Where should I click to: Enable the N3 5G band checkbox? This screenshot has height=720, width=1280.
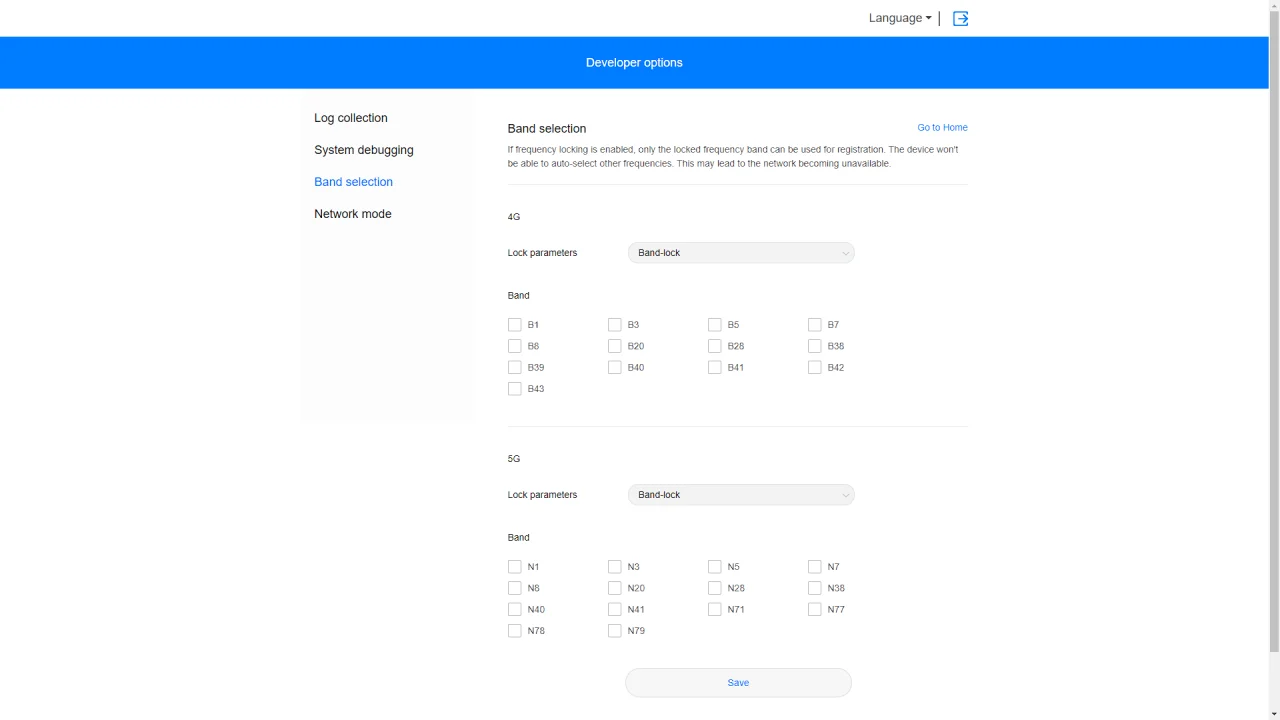(614, 567)
